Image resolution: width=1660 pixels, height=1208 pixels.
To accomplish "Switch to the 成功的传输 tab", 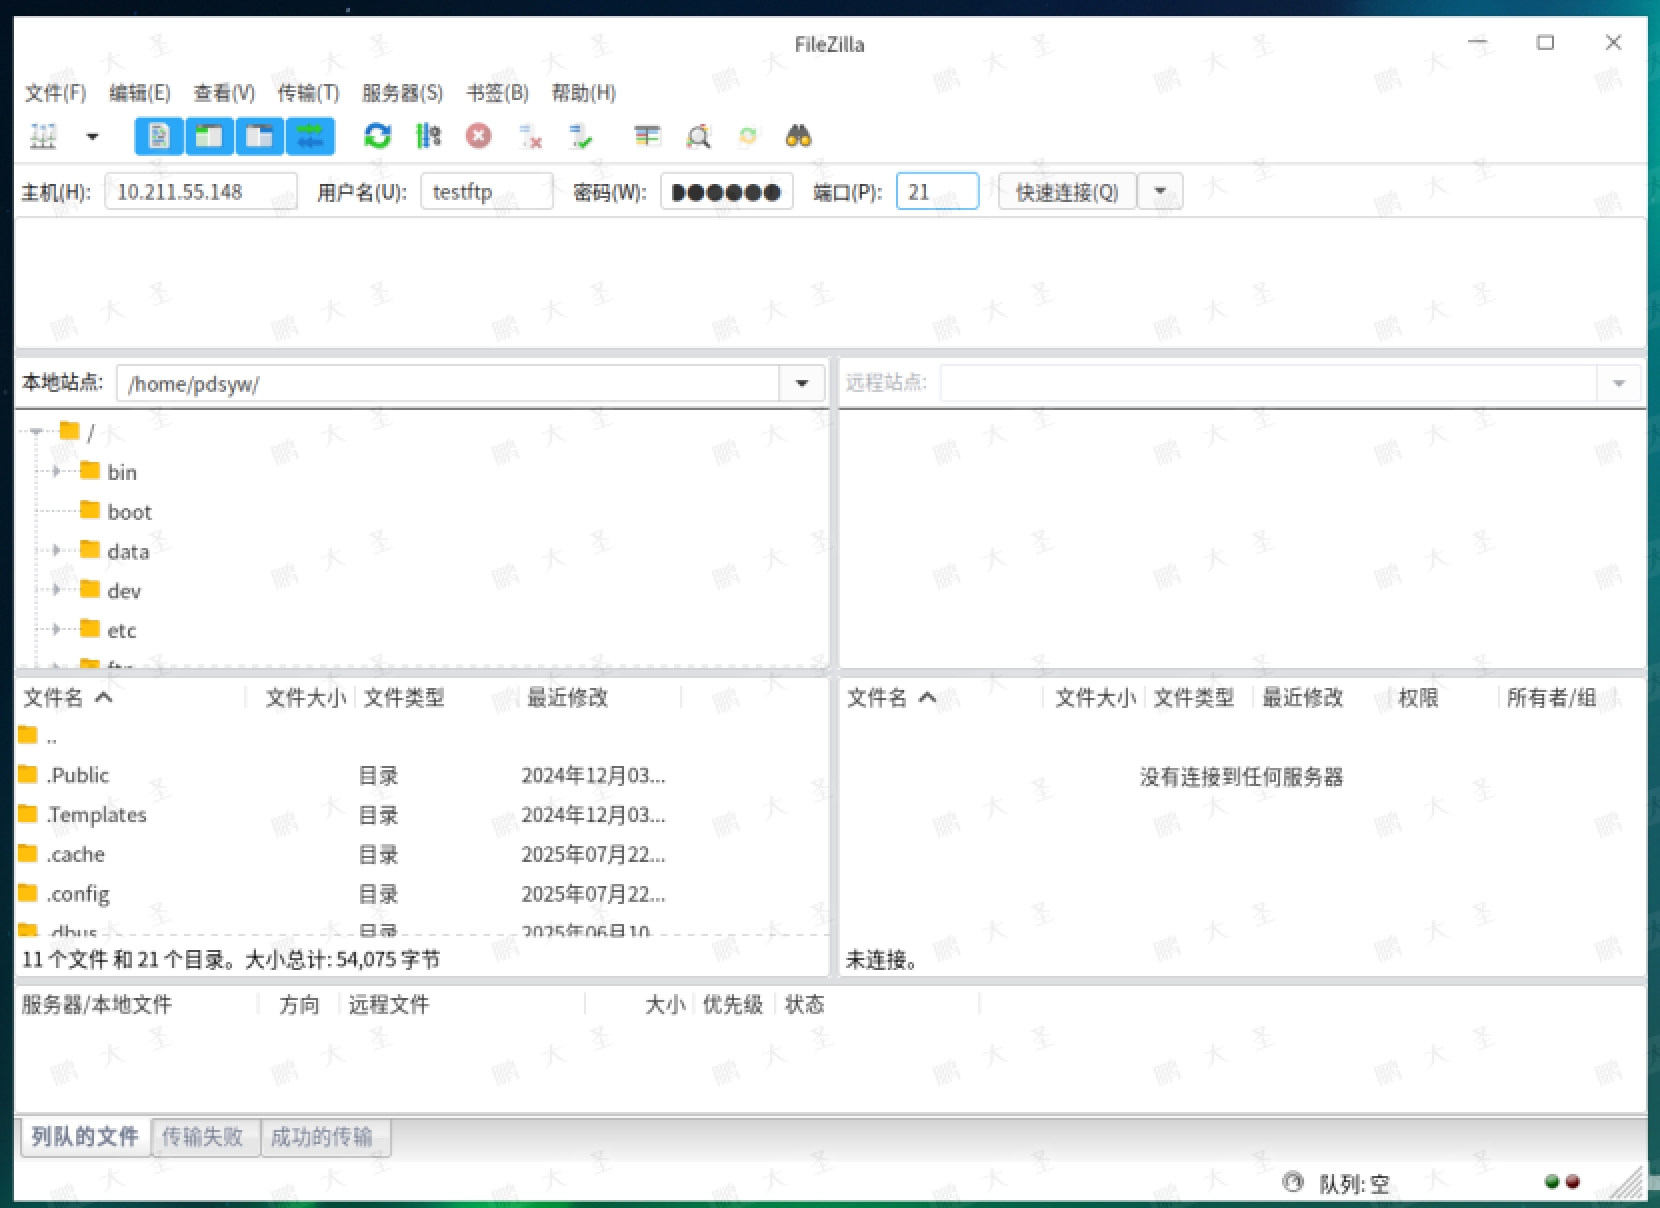I will click(325, 1137).
